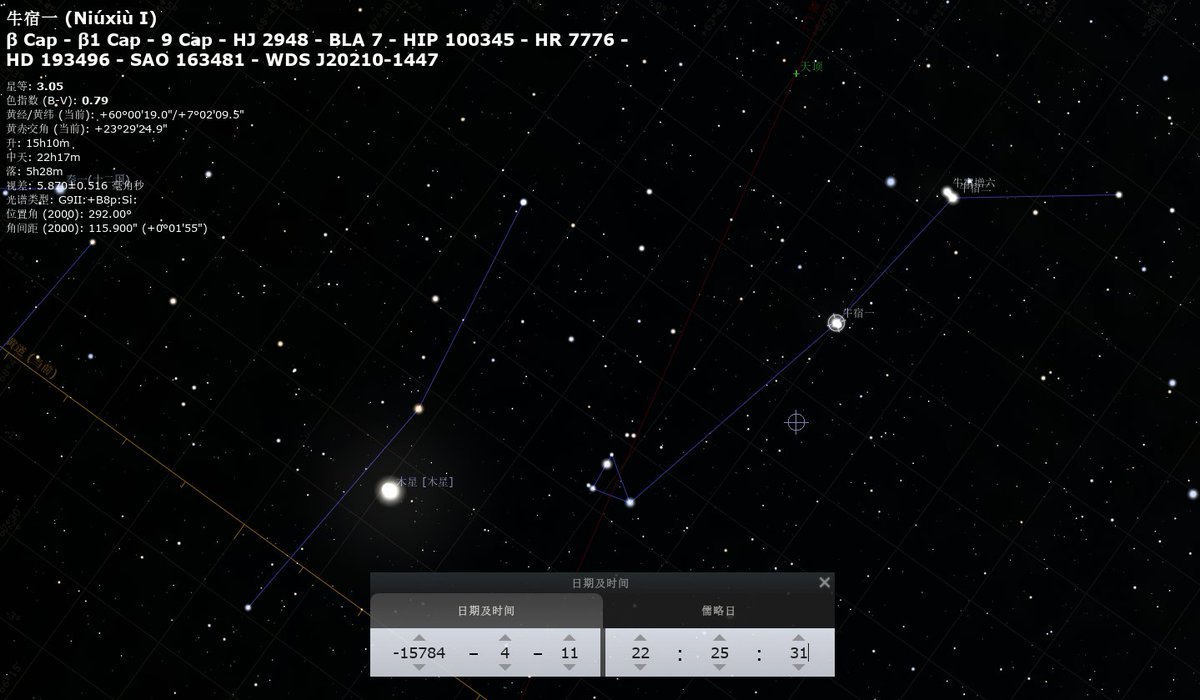
Task: Click the 角间距 (2000): 115.900" line
Action: tap(107, 227)
